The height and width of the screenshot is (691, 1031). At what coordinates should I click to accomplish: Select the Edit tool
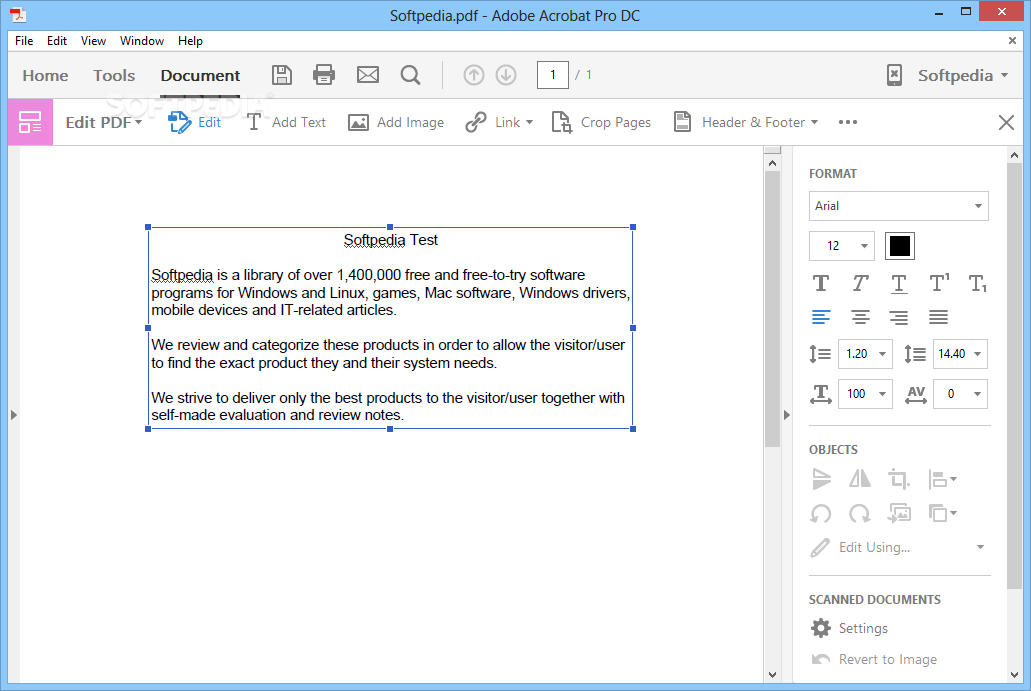(x=195, y=122)
